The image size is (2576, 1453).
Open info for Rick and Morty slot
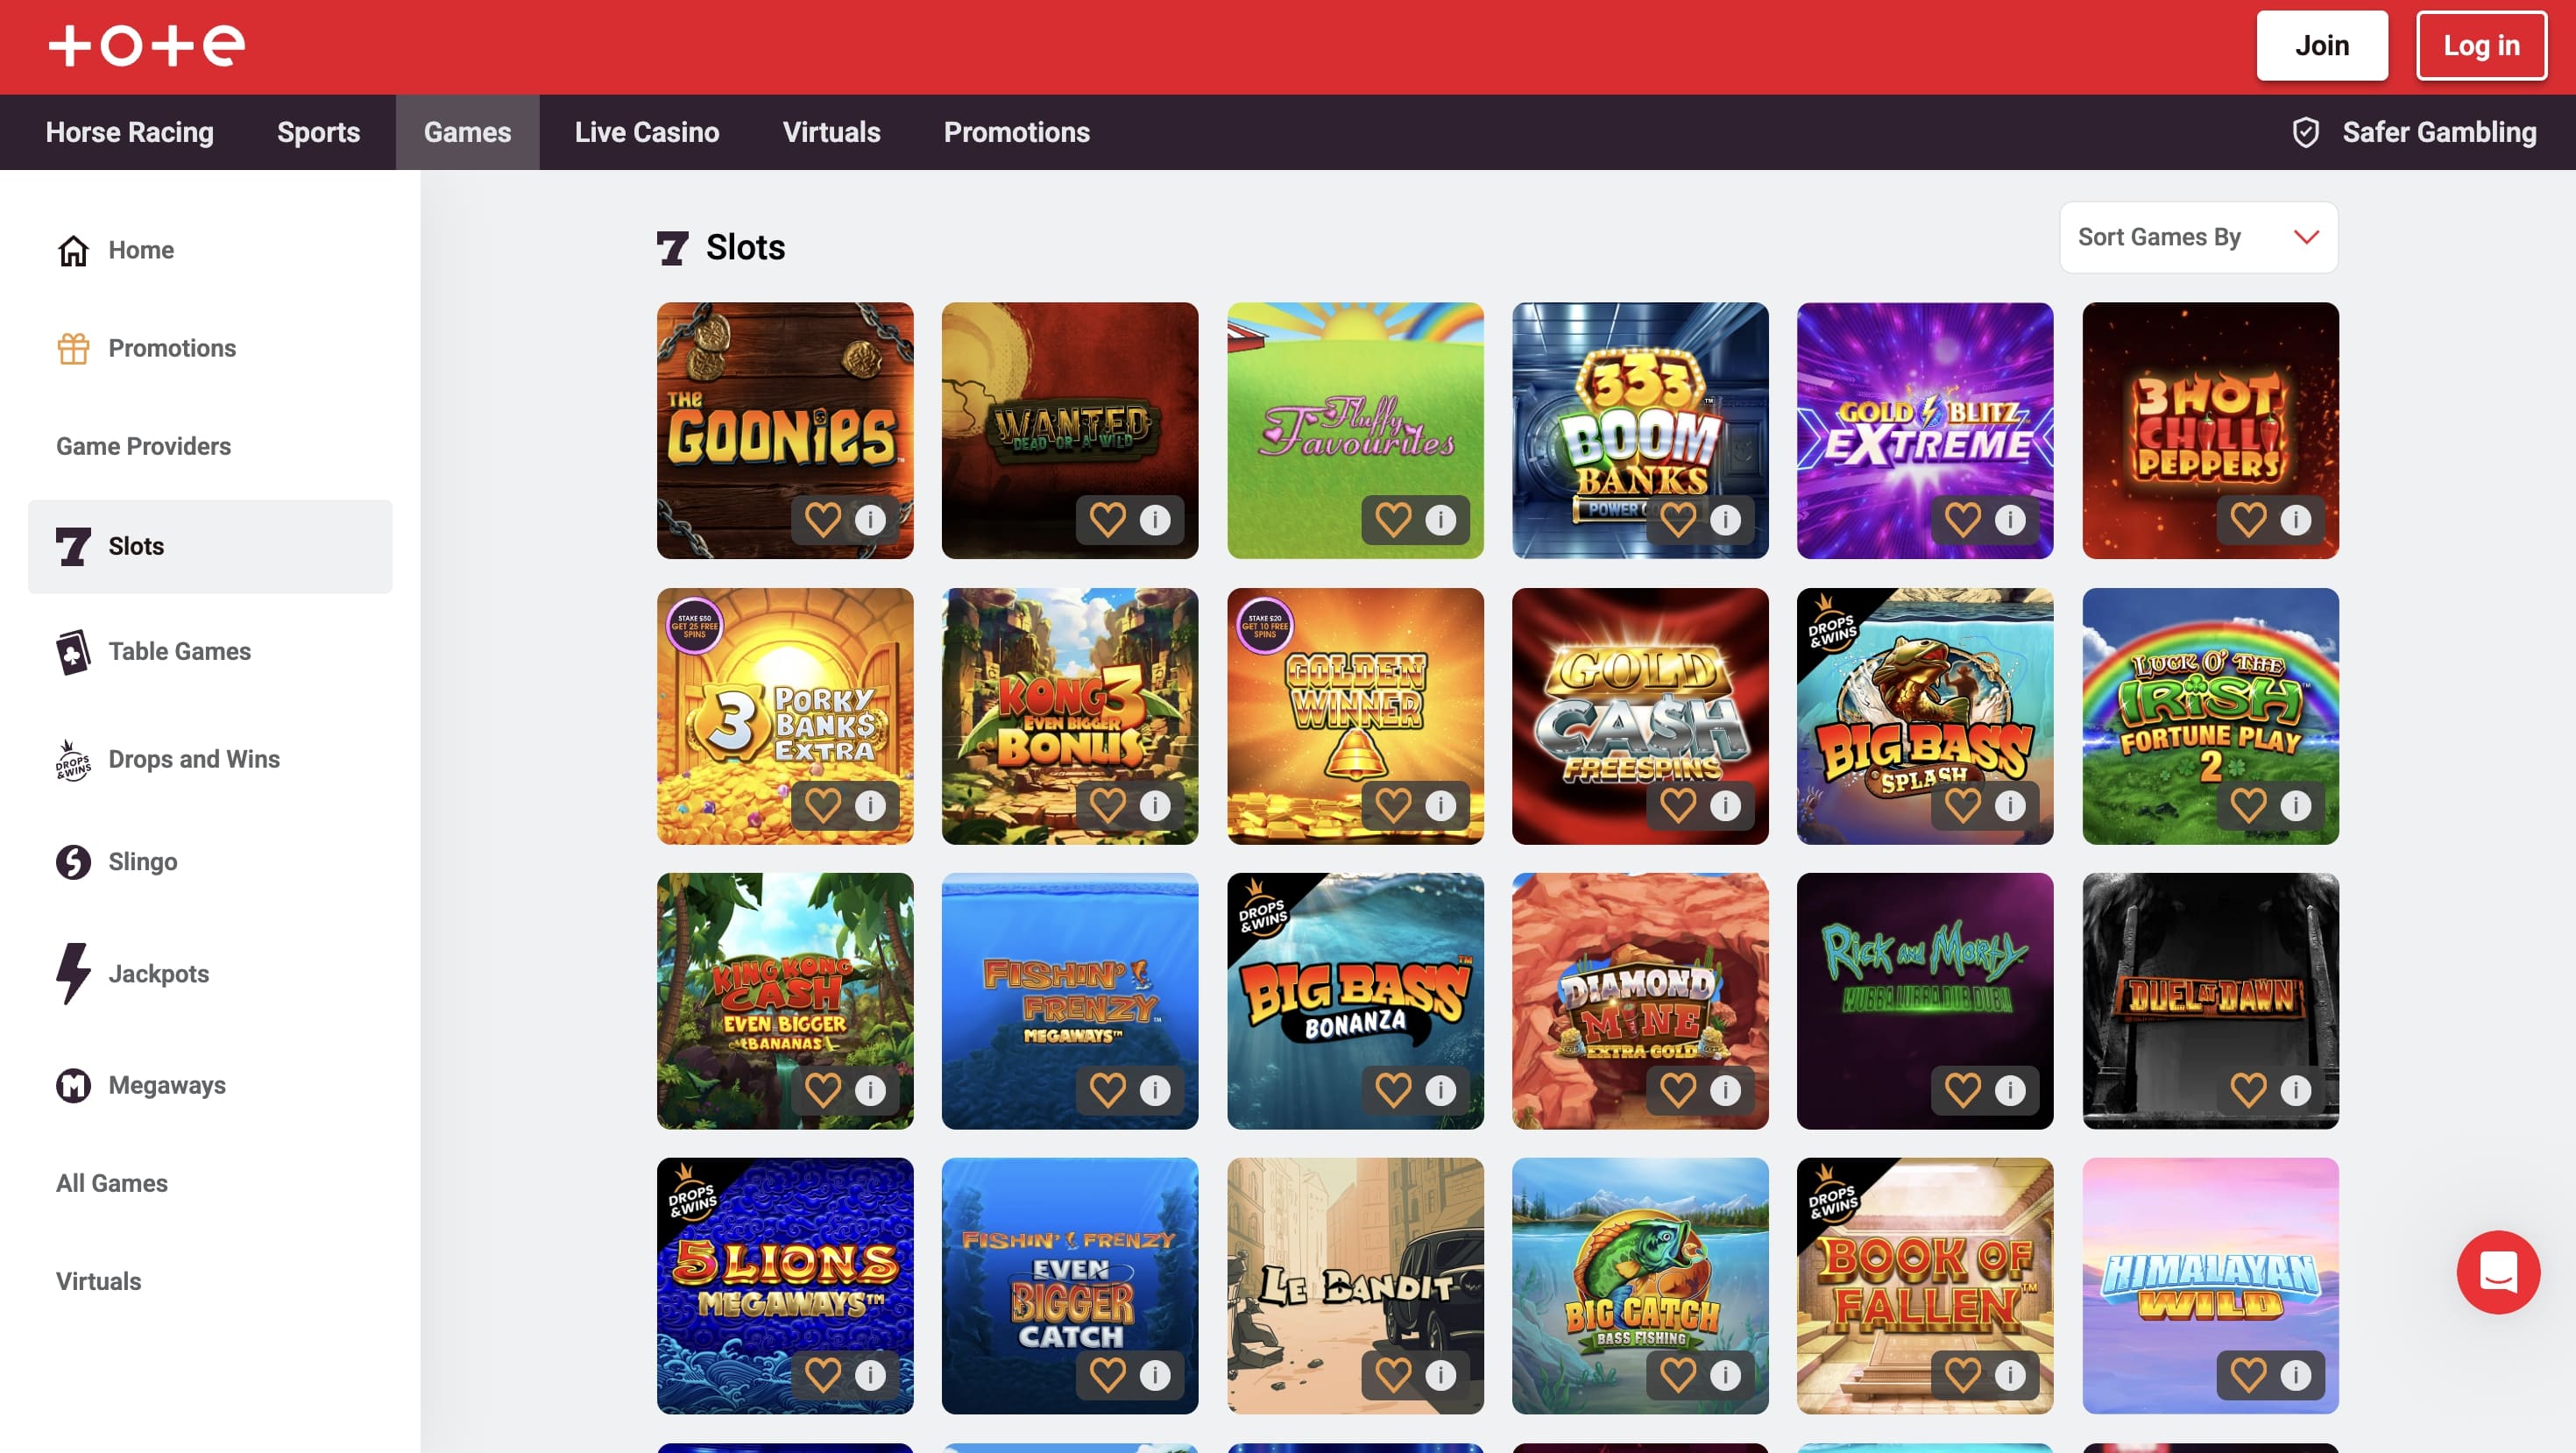point(2010,1090)
